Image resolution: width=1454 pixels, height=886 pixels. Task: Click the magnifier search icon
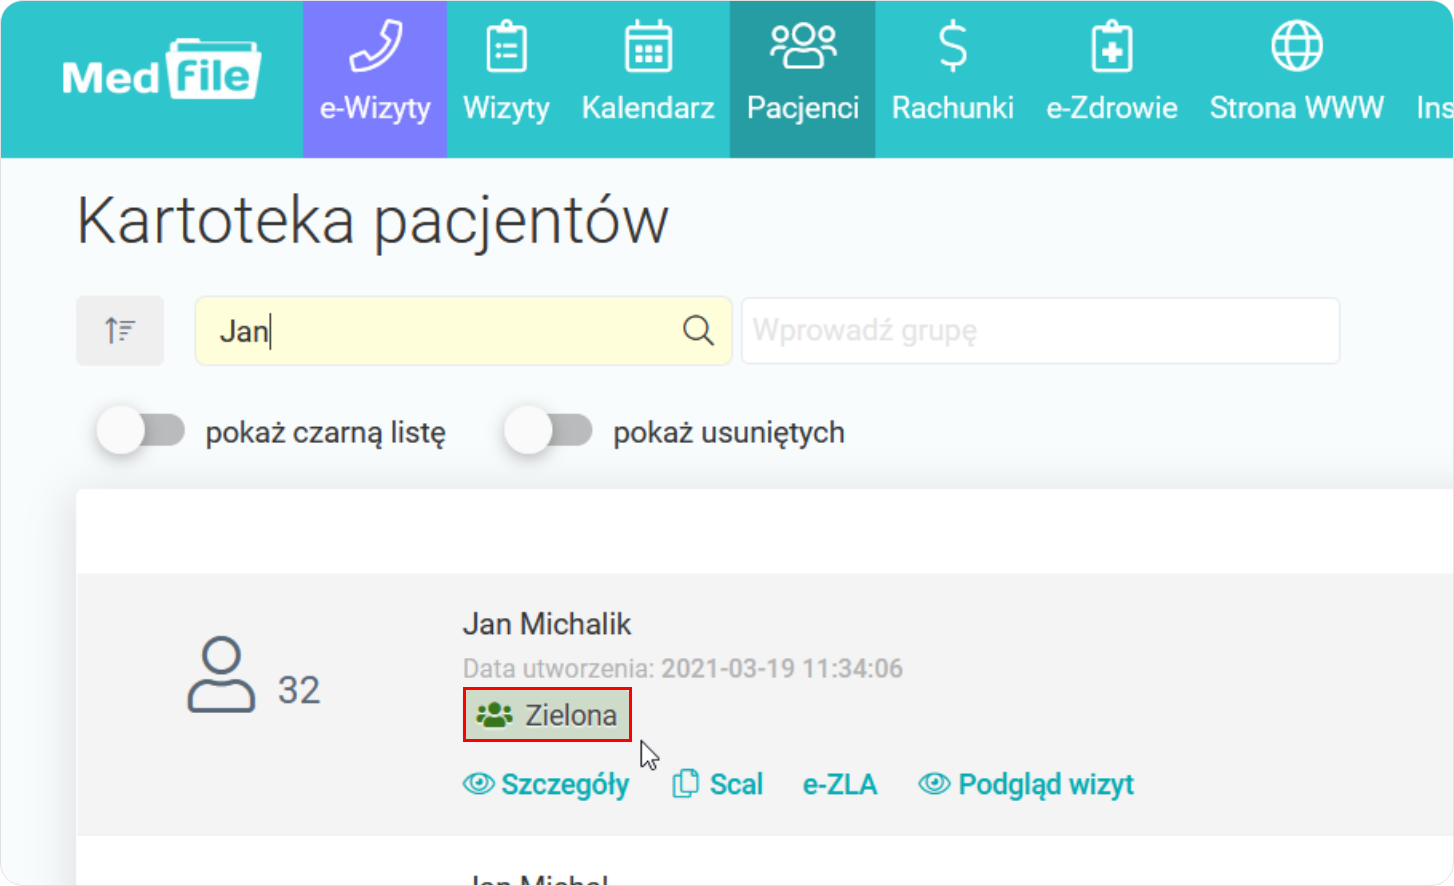click(698, 330)
